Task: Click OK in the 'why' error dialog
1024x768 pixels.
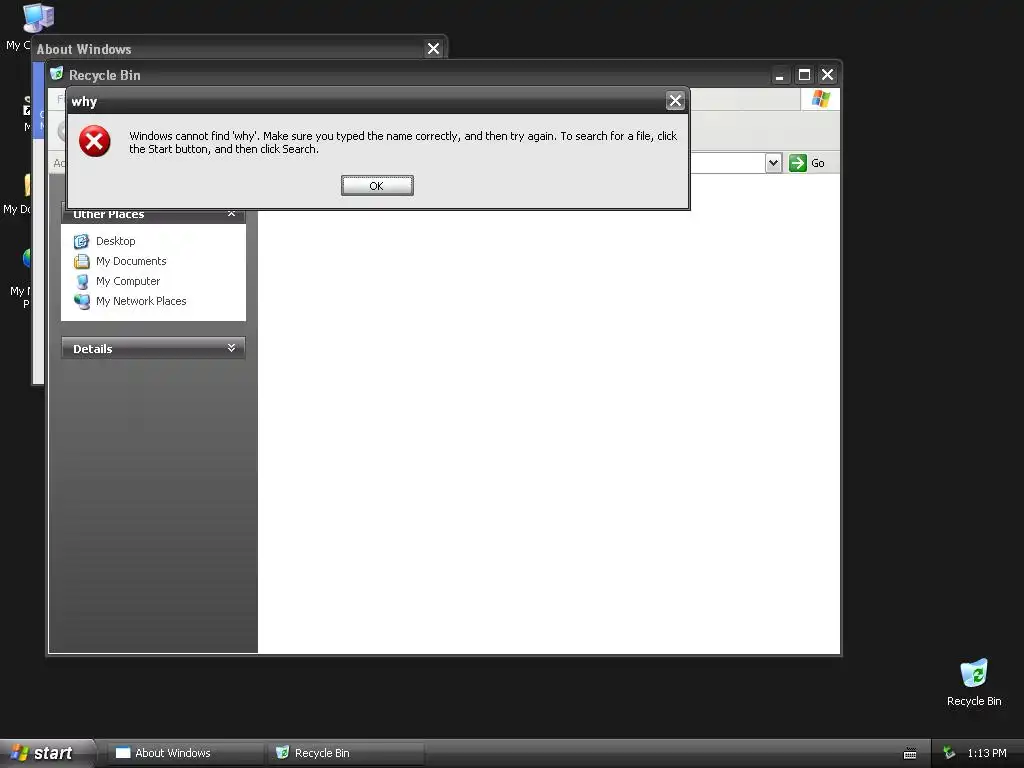Action: click(377, 185)
